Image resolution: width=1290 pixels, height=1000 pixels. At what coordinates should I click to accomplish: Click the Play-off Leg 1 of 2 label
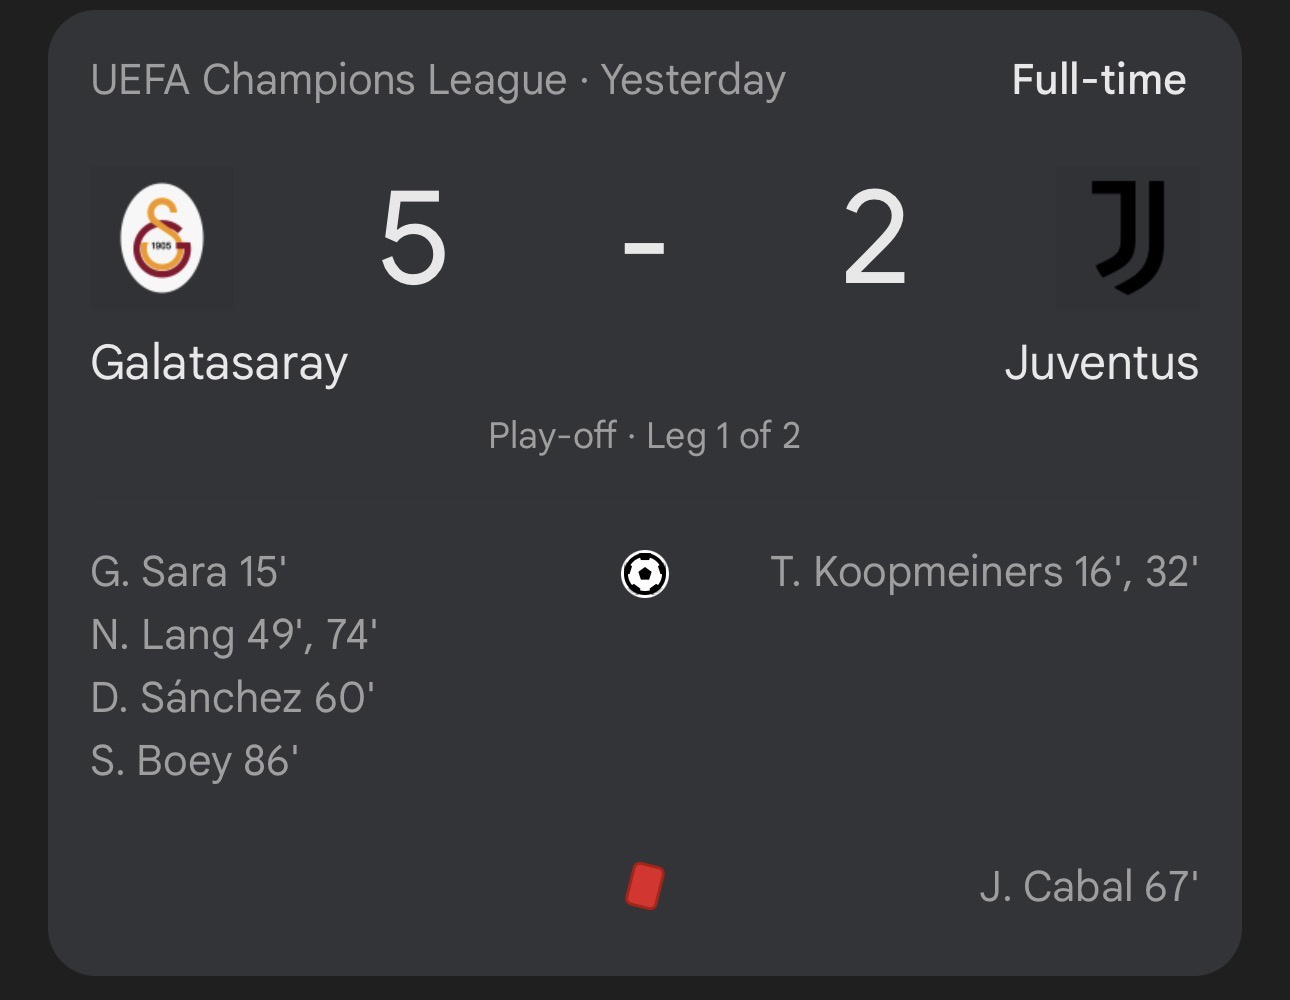644,436
